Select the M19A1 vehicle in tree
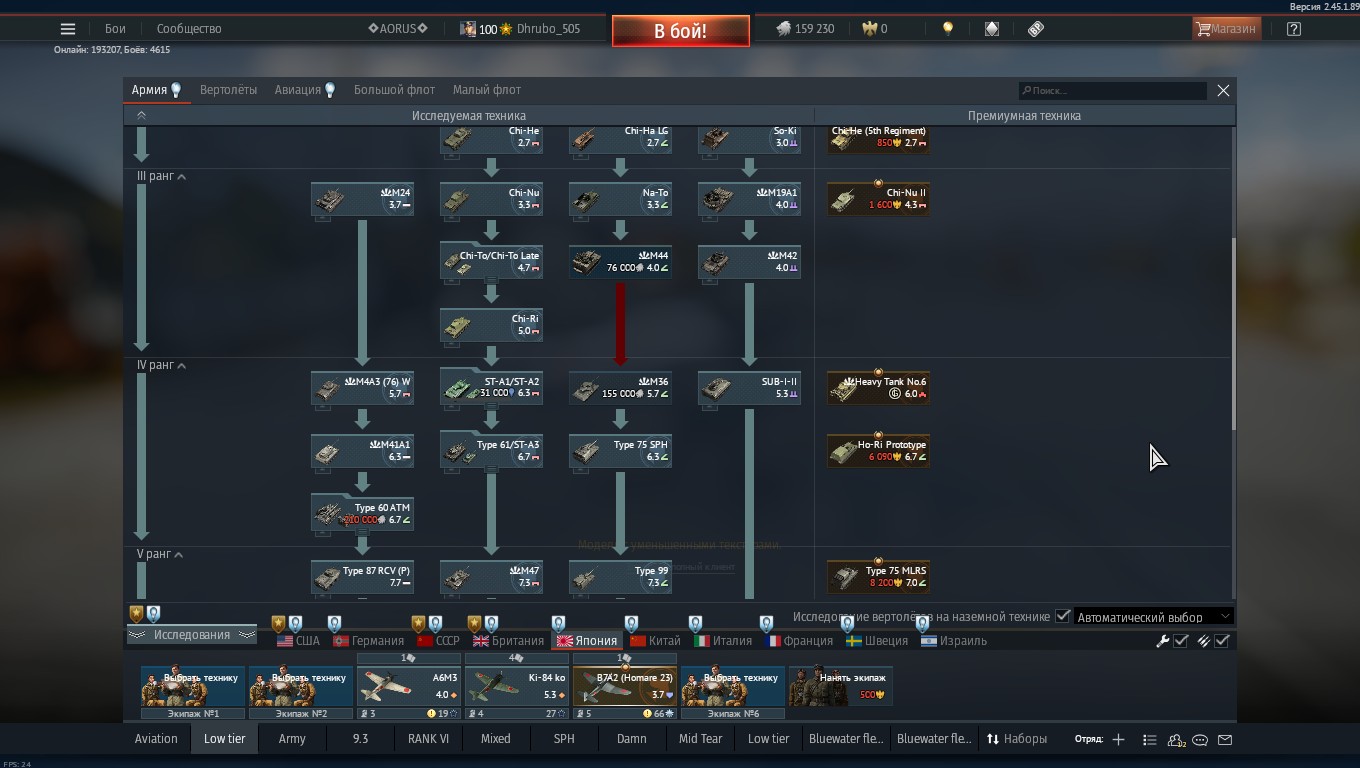This screenshot has width=1360, height=768. click(749, 199)
